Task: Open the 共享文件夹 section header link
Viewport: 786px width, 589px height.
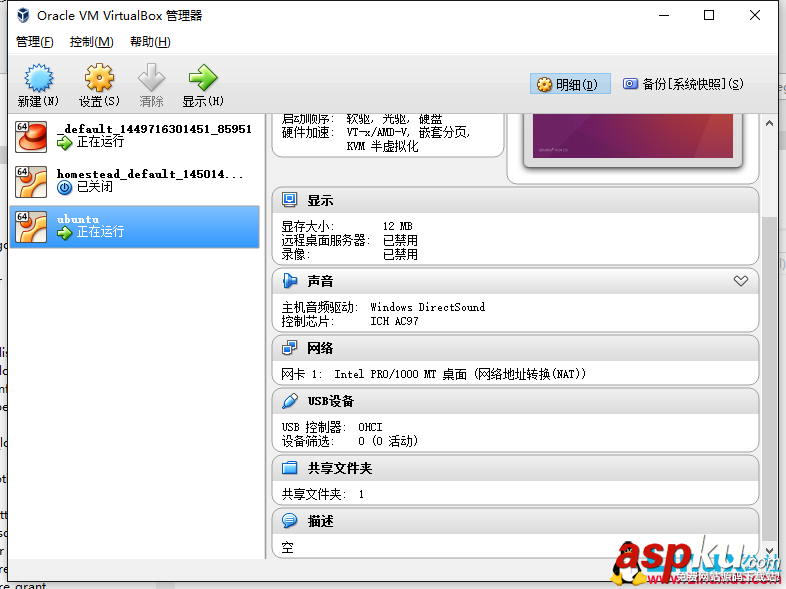Action: [340, 468]
